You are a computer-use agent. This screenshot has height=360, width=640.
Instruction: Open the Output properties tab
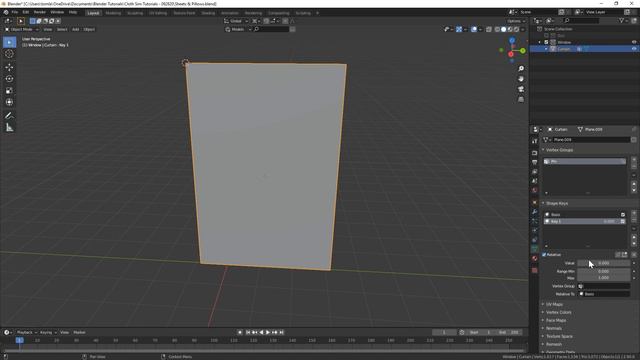pos(535,162)
